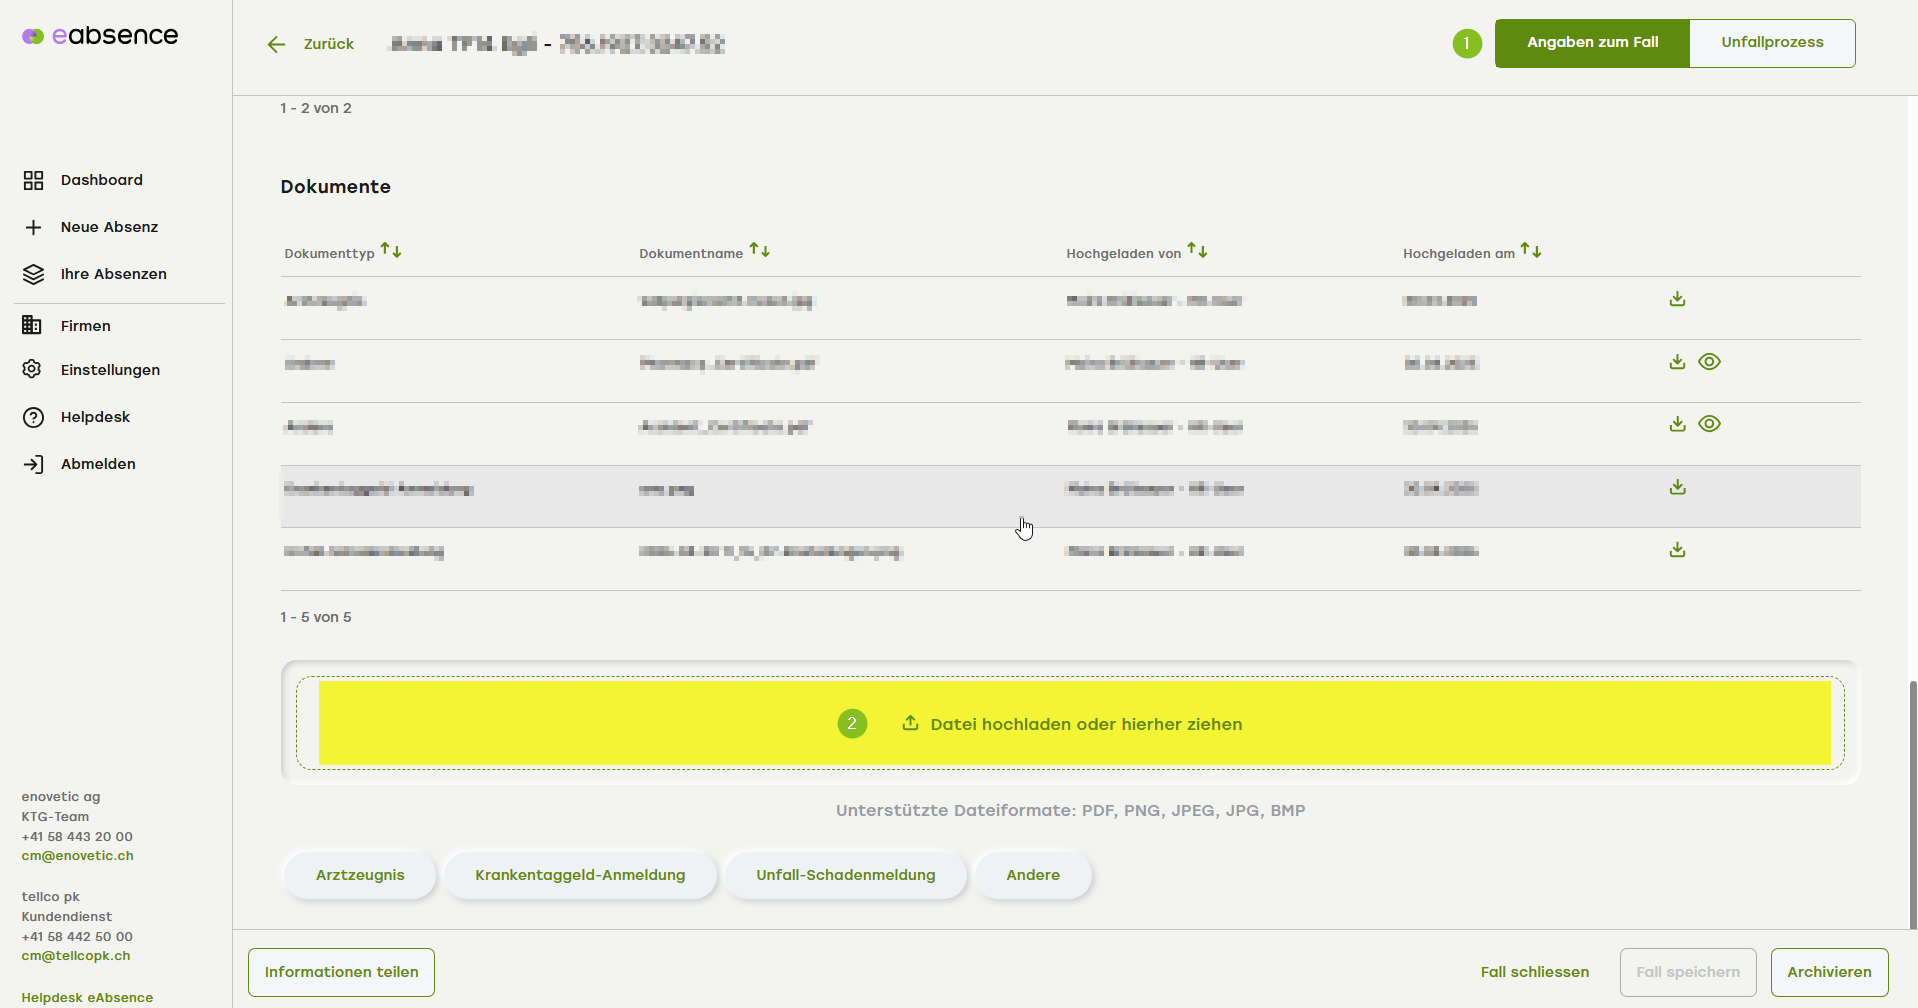Select the Angaben zum Fall tab
This screenshot has height=1008, width=1918.
click(x=1591, y=43)
